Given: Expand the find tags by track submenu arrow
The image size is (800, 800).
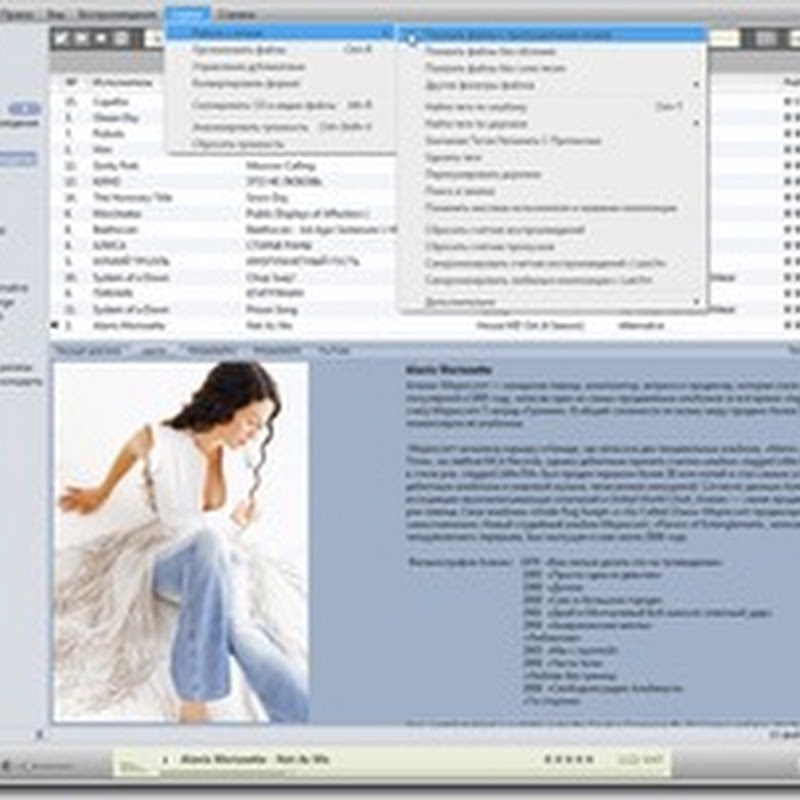Looking at the screenshot, I should (695, 124).
